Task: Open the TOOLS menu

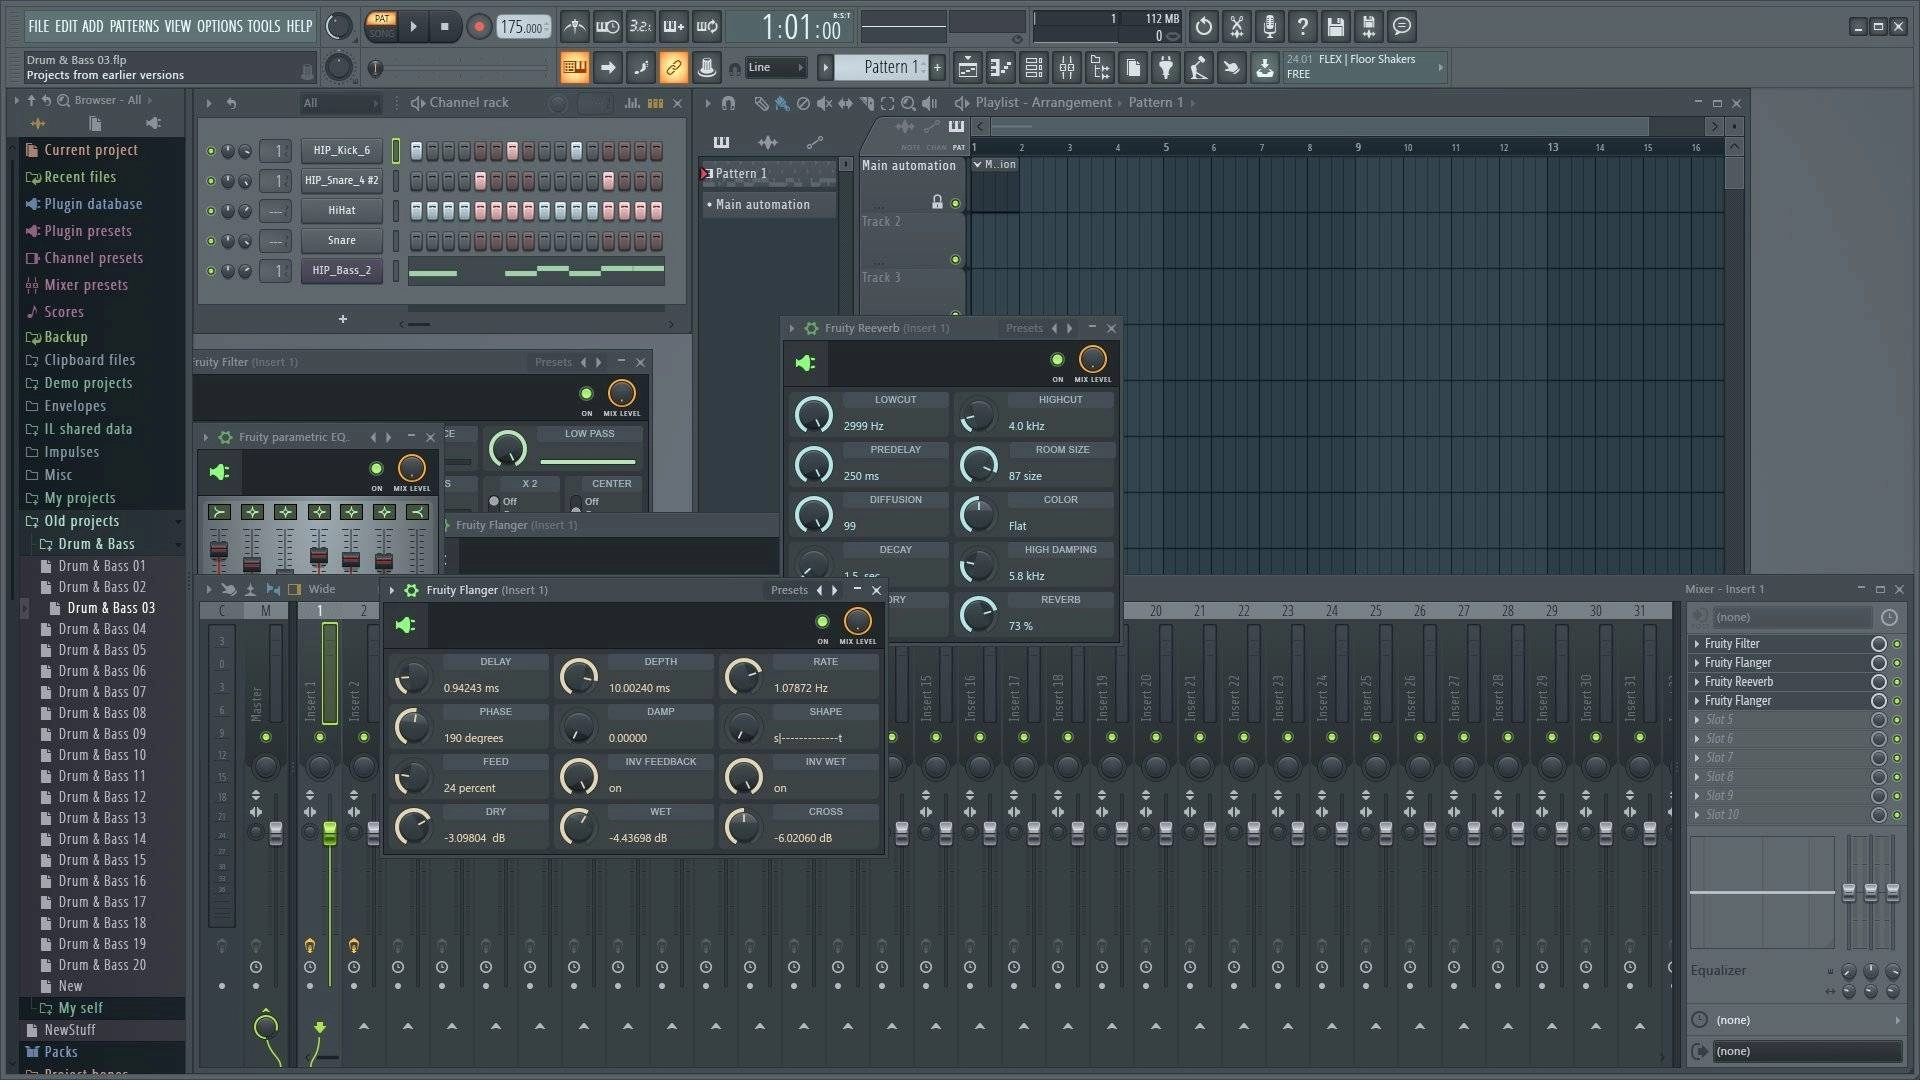Action: (264, 26)
